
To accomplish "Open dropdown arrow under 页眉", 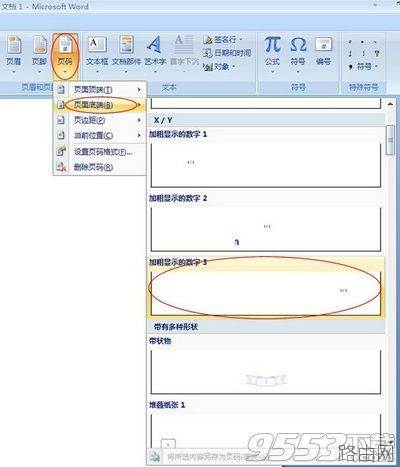I will [14, 72].
